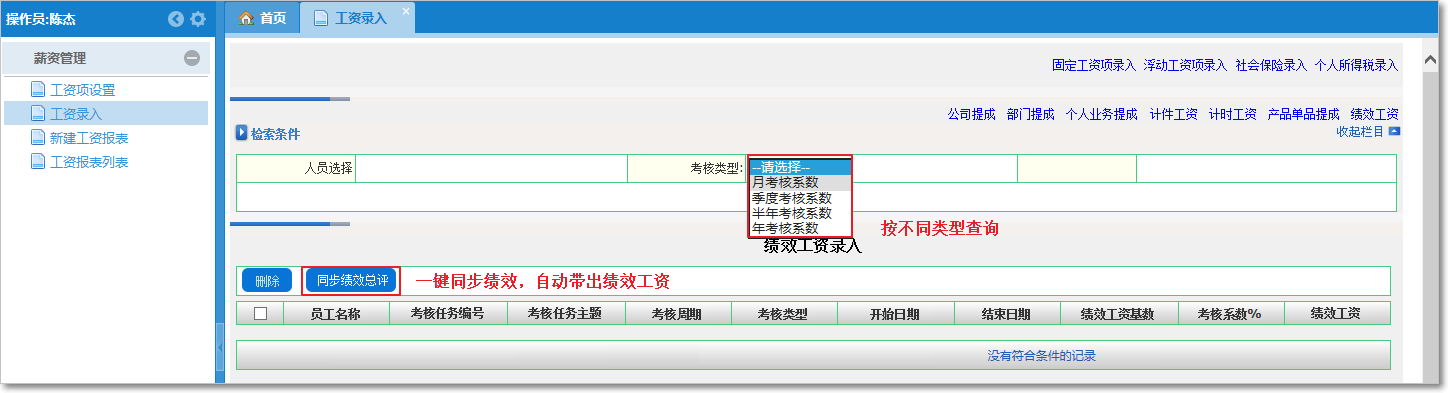Close the 工资录入 tab
1448x393 pixels.
(x=405, y=10)
